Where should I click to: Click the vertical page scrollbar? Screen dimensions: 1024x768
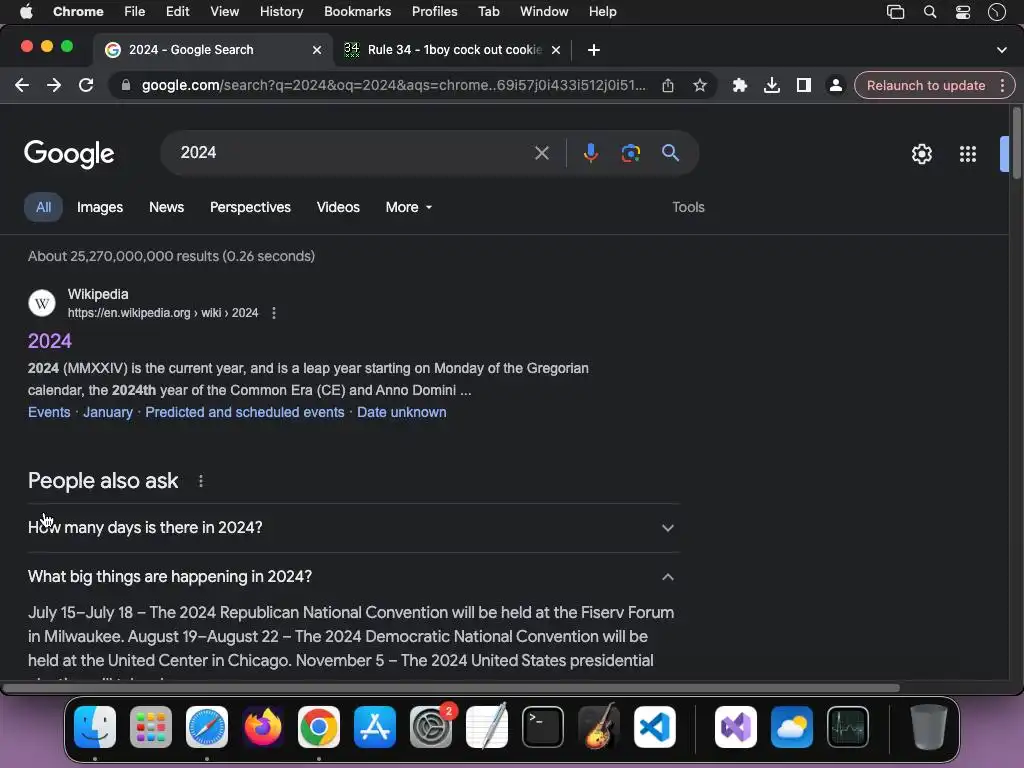pyautogui.click(x=1016, y=144)
